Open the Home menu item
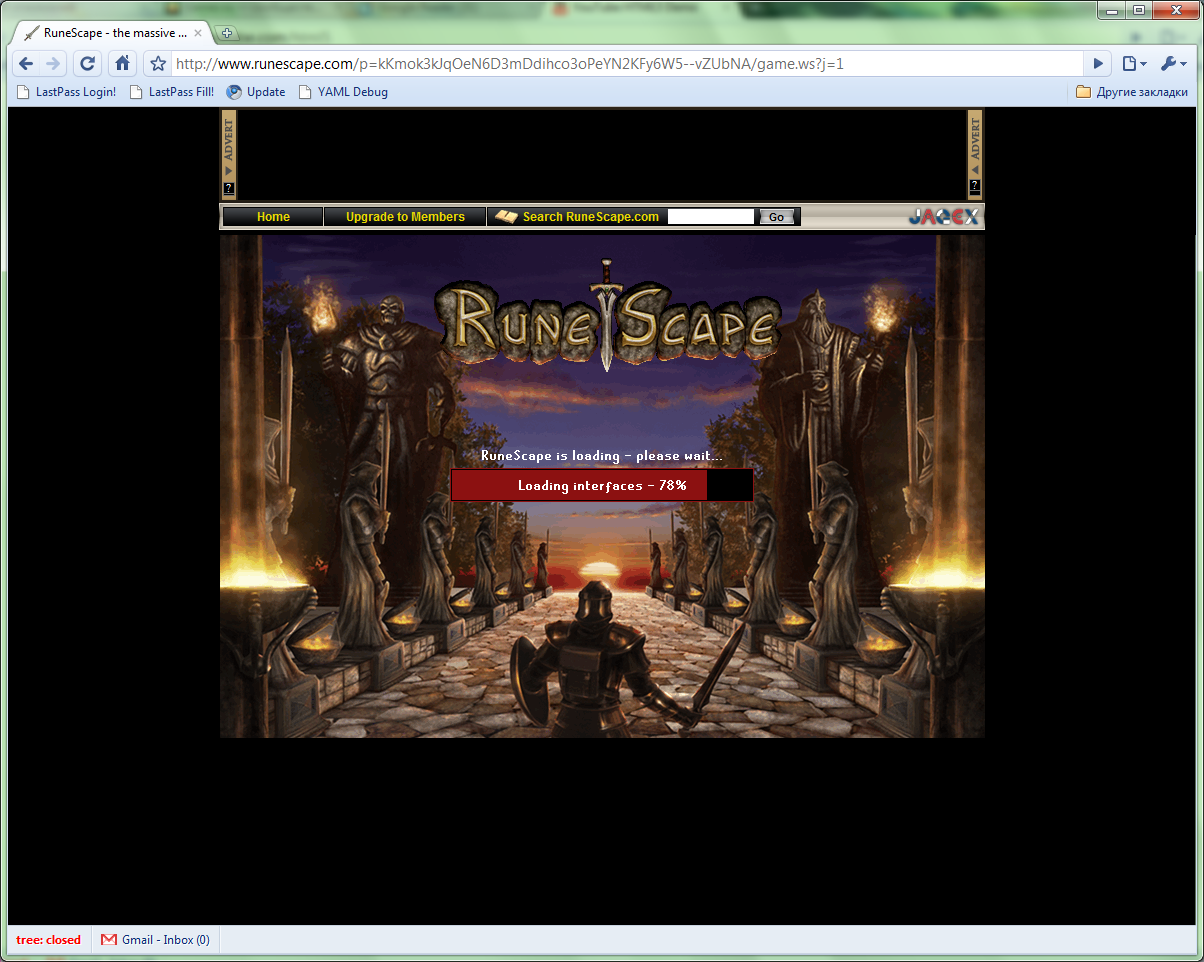The width and height of the screenshot is (1204, 962). [273, 217]
